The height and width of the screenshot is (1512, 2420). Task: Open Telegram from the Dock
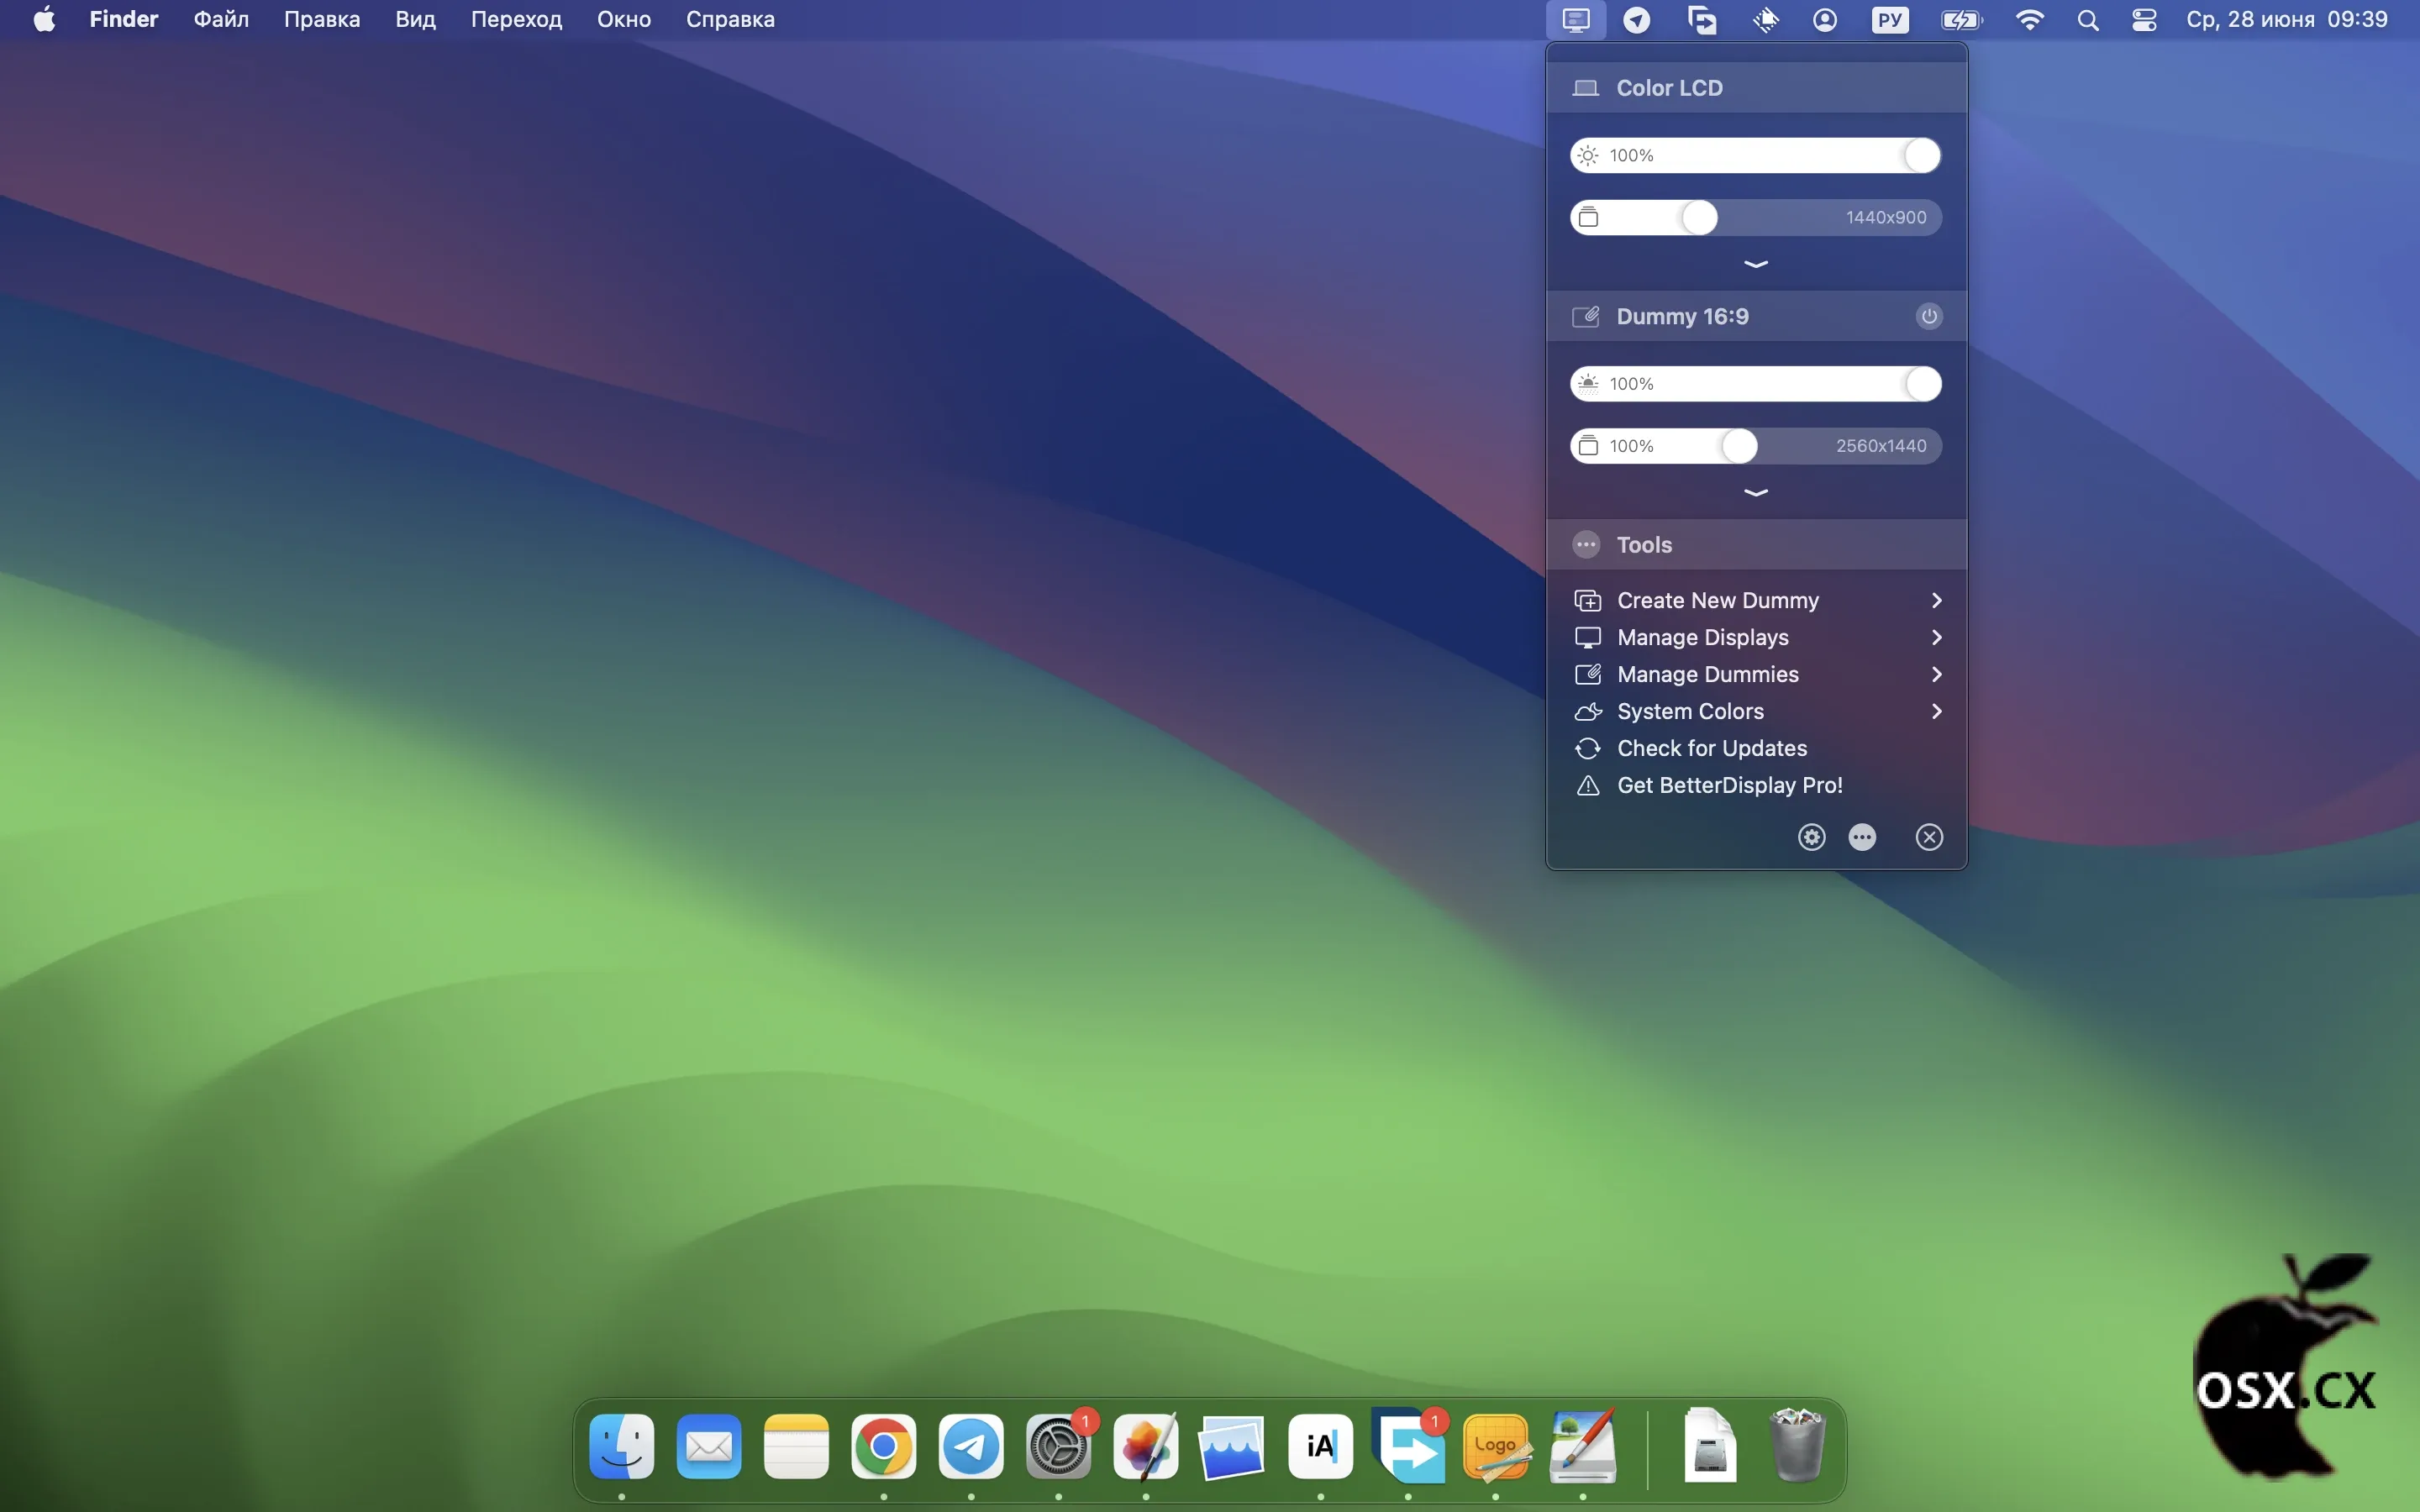point(971,1447)
